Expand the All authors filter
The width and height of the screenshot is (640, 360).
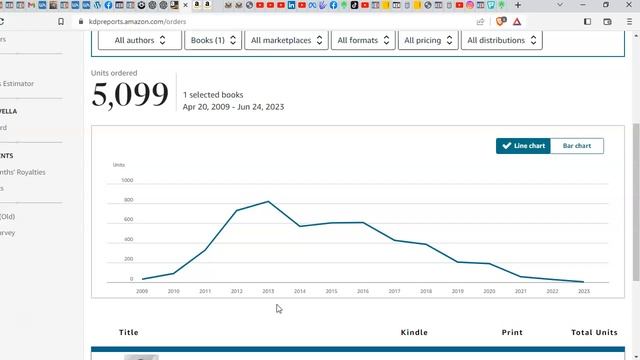point(140,40)
